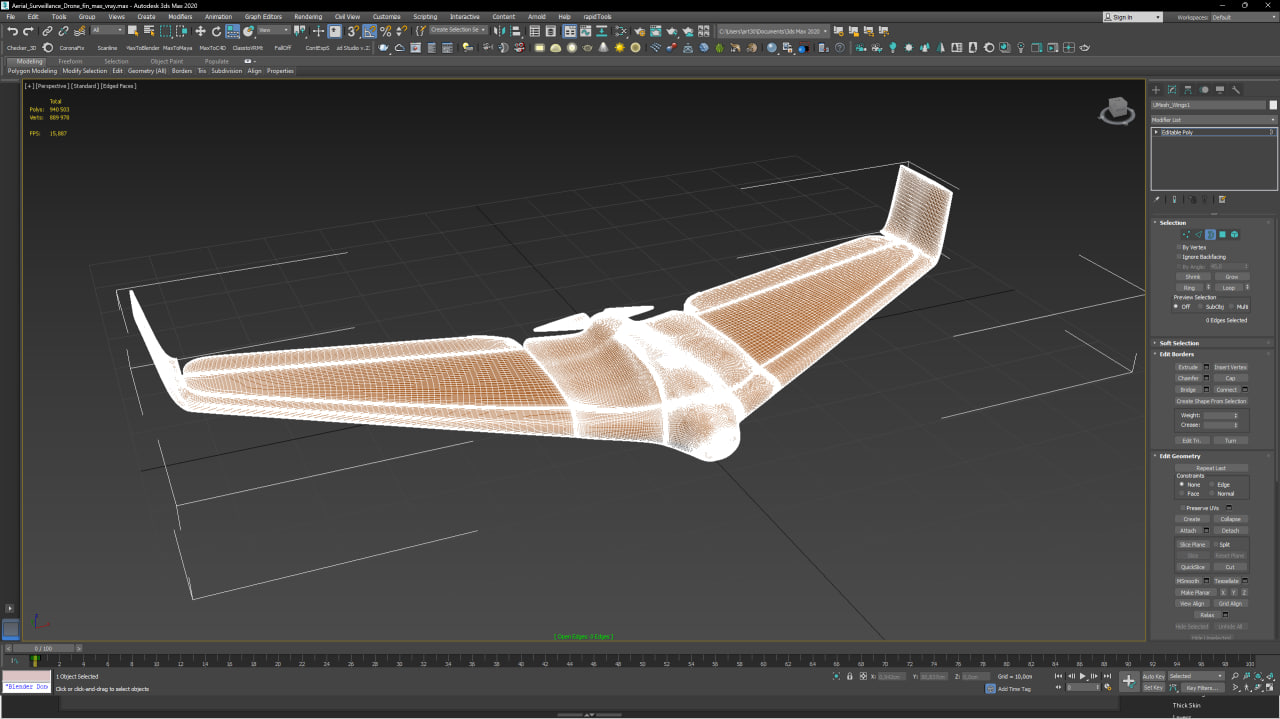Screen dimensions: 1280x719
Task: Select Constraints Edge radio button
Action: point(1212,485)
